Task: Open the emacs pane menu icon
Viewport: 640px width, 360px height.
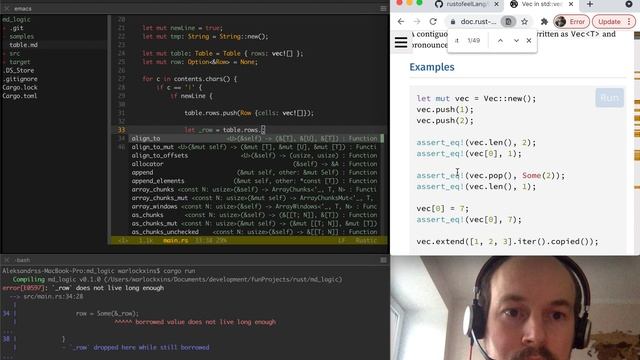Action: pos(384,9)
